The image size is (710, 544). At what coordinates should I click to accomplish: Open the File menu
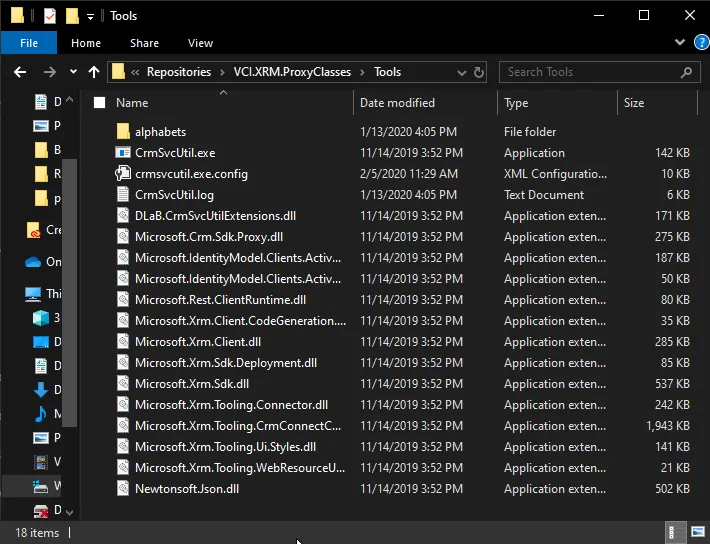pos(28,43)
